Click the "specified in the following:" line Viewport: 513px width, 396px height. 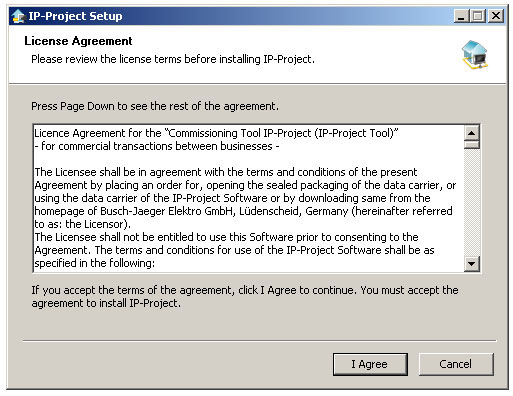(x=95, y=263)
